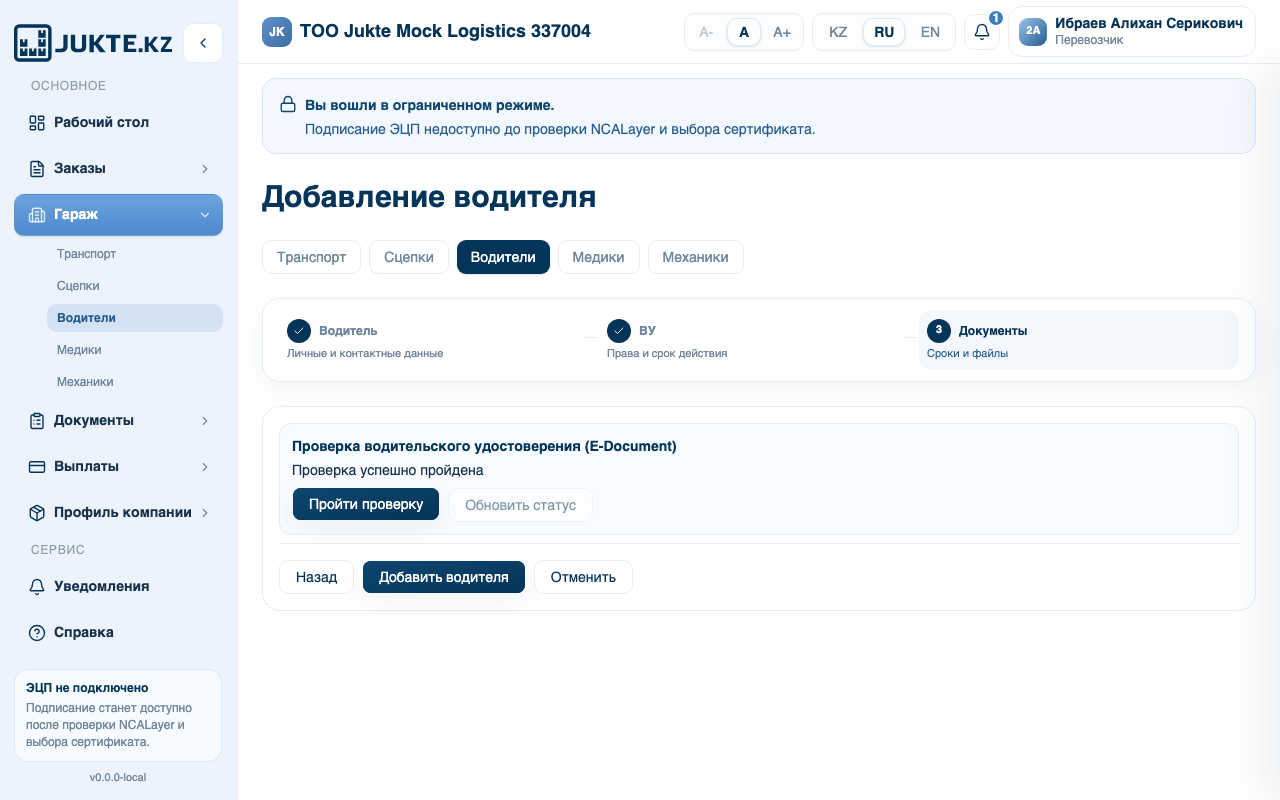The width and height of the screenshot is (1280, 800).
Task: Click Обновить статус button
Action: [x=521, y=505]
